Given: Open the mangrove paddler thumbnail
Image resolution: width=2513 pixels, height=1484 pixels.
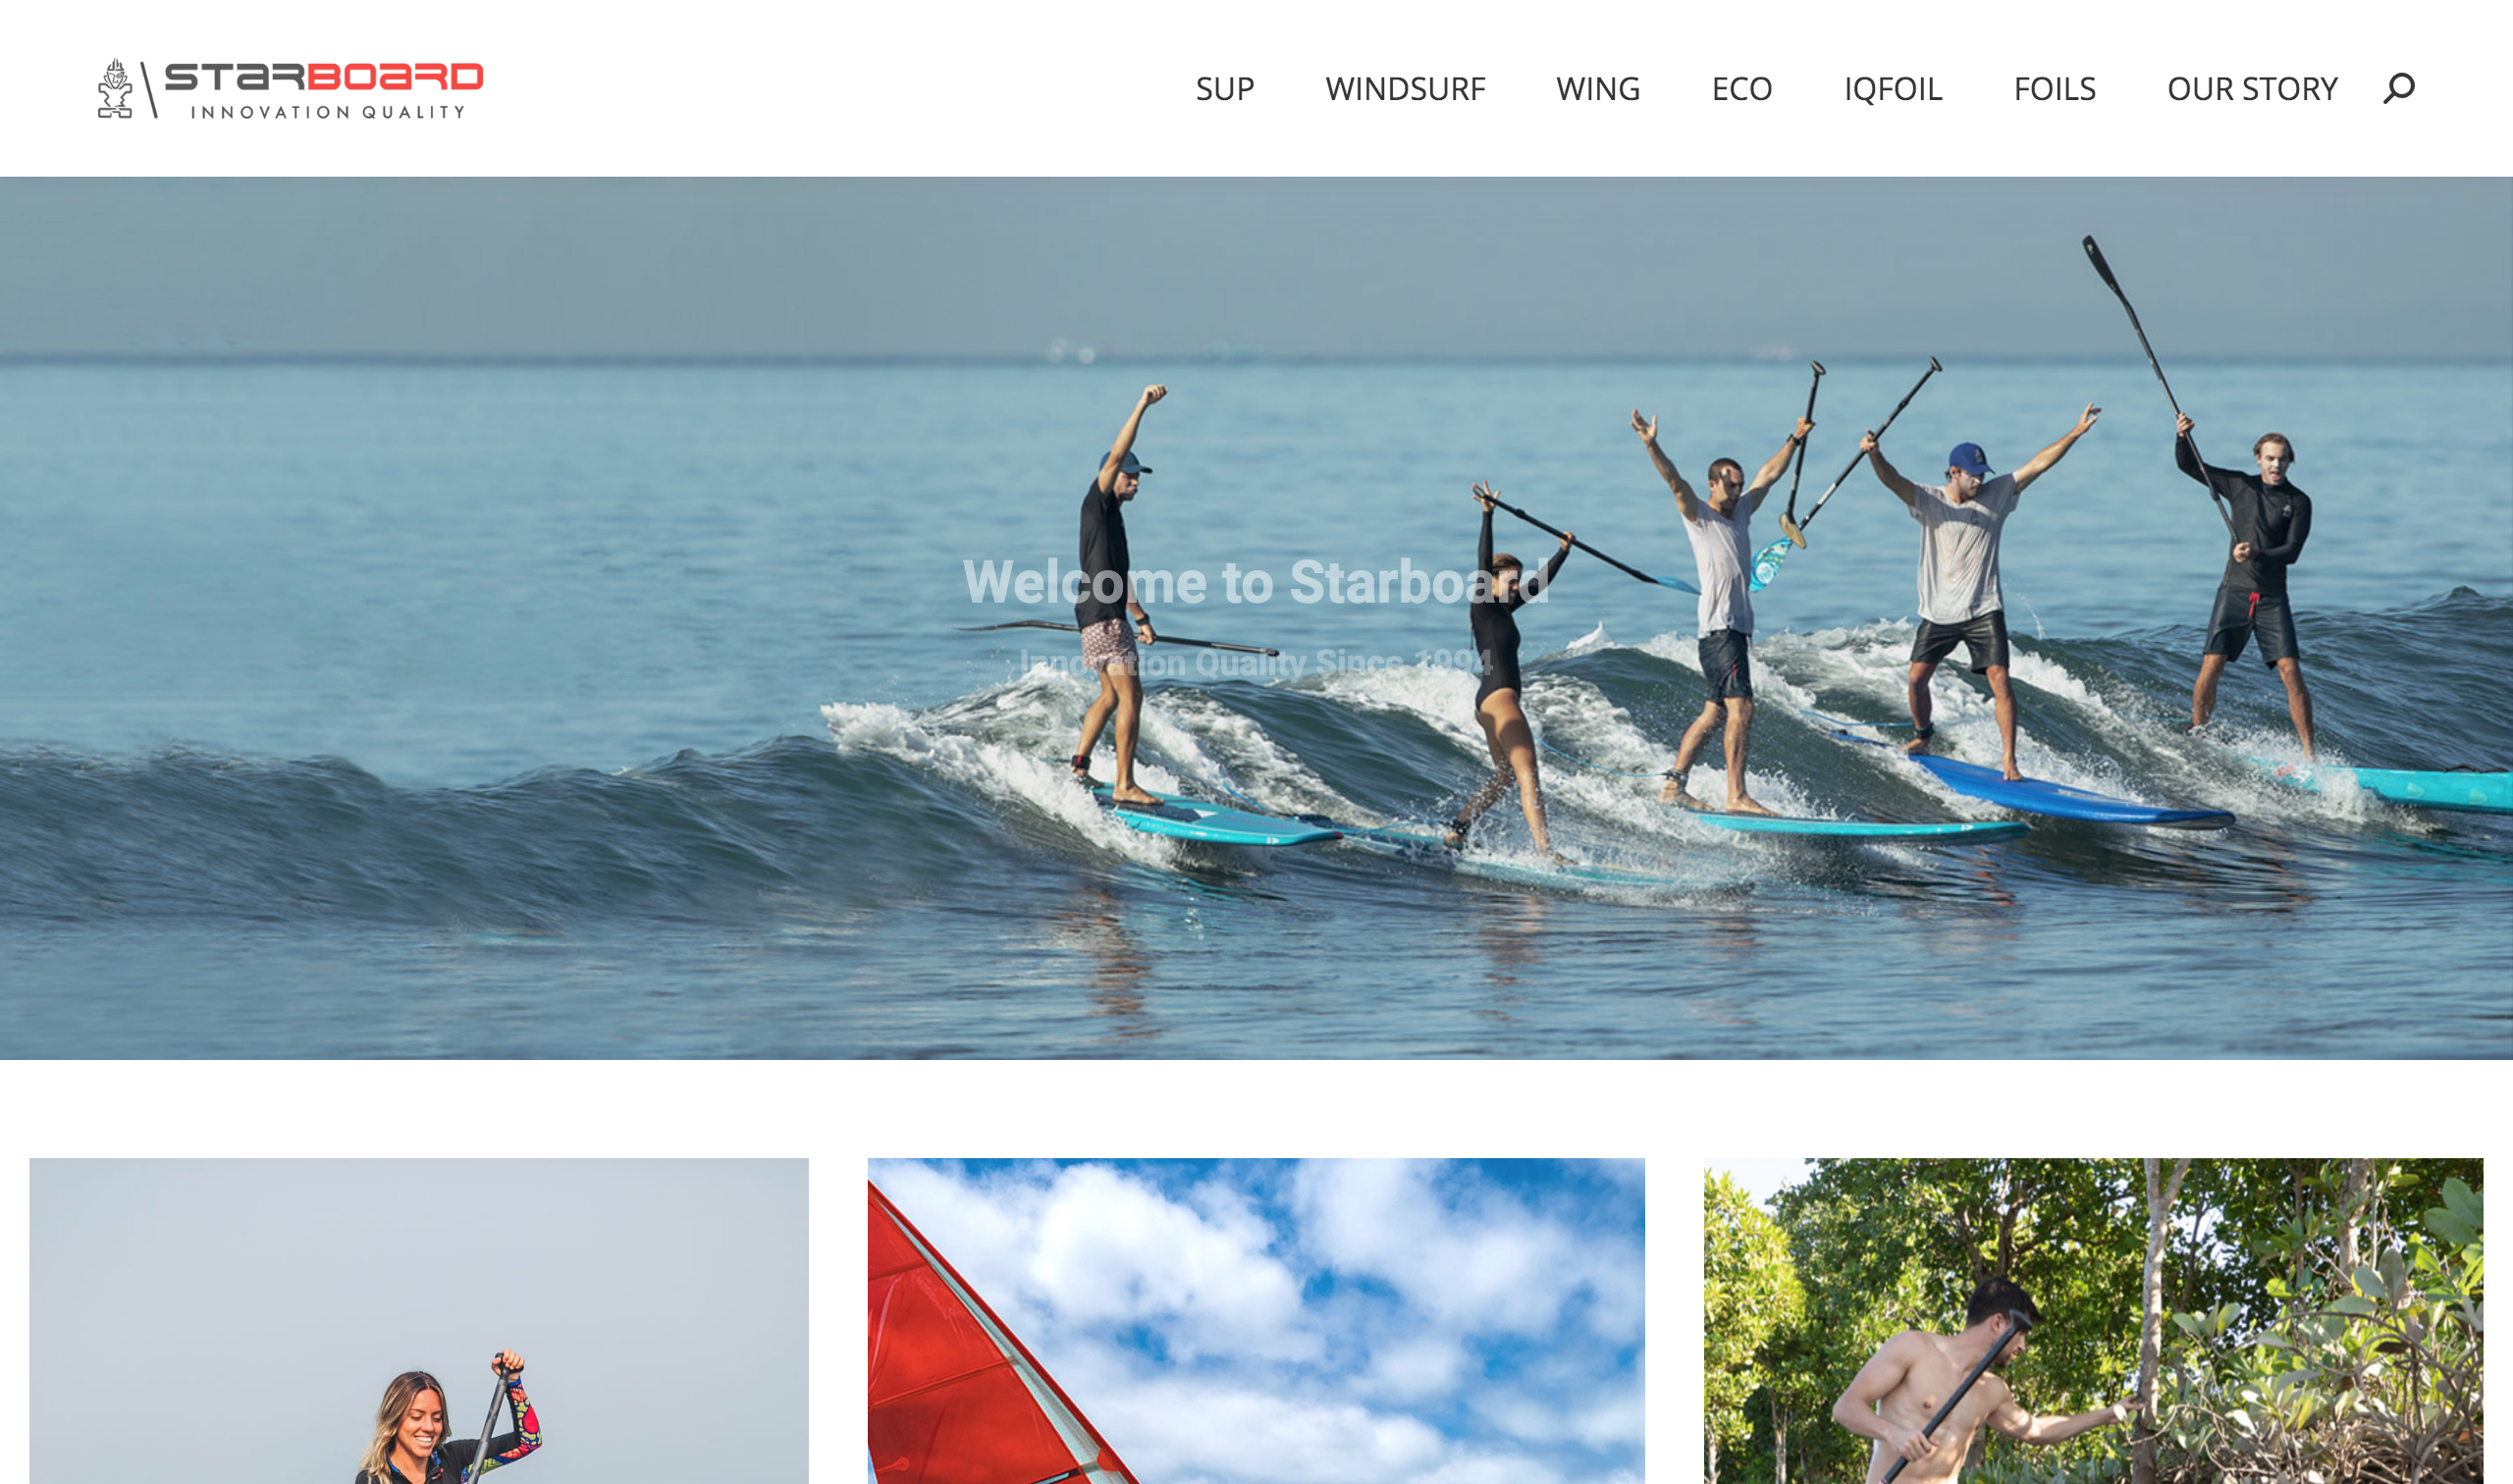Looking at the screenshot, I should pos(2093,1321).
